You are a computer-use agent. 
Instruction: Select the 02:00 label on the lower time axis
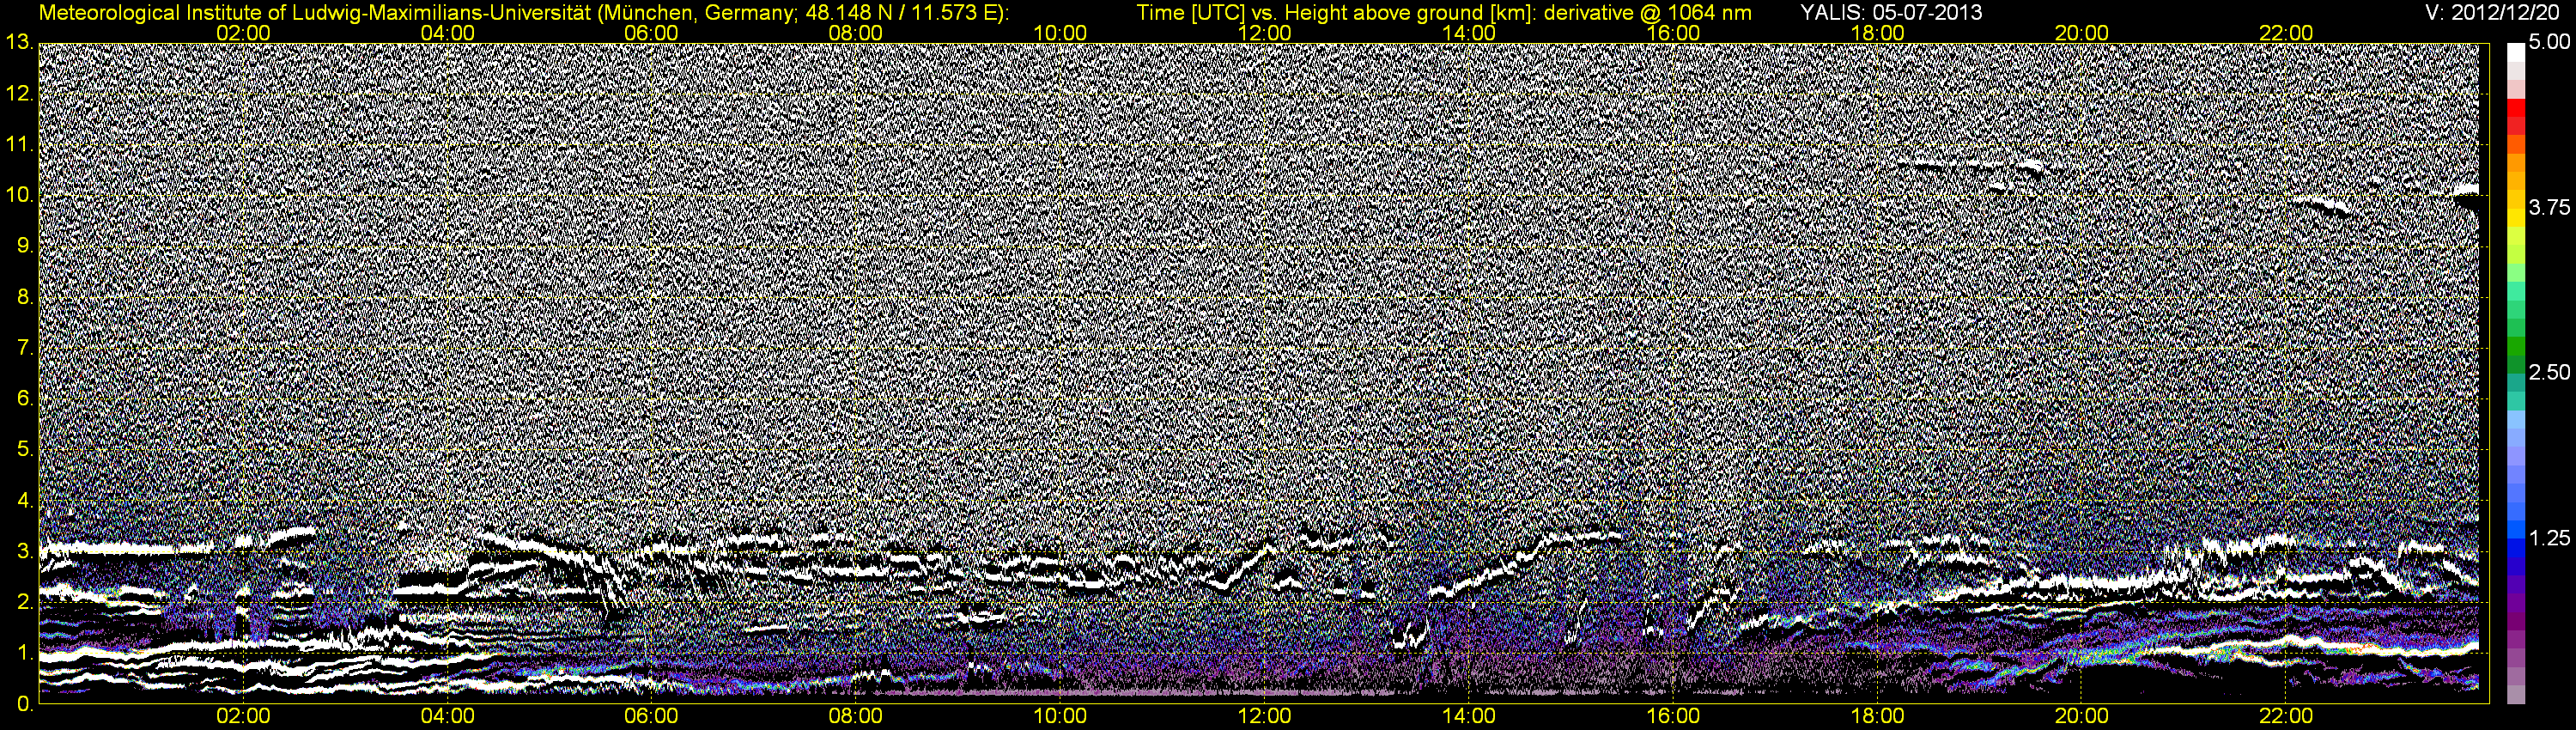click(243, 716)
